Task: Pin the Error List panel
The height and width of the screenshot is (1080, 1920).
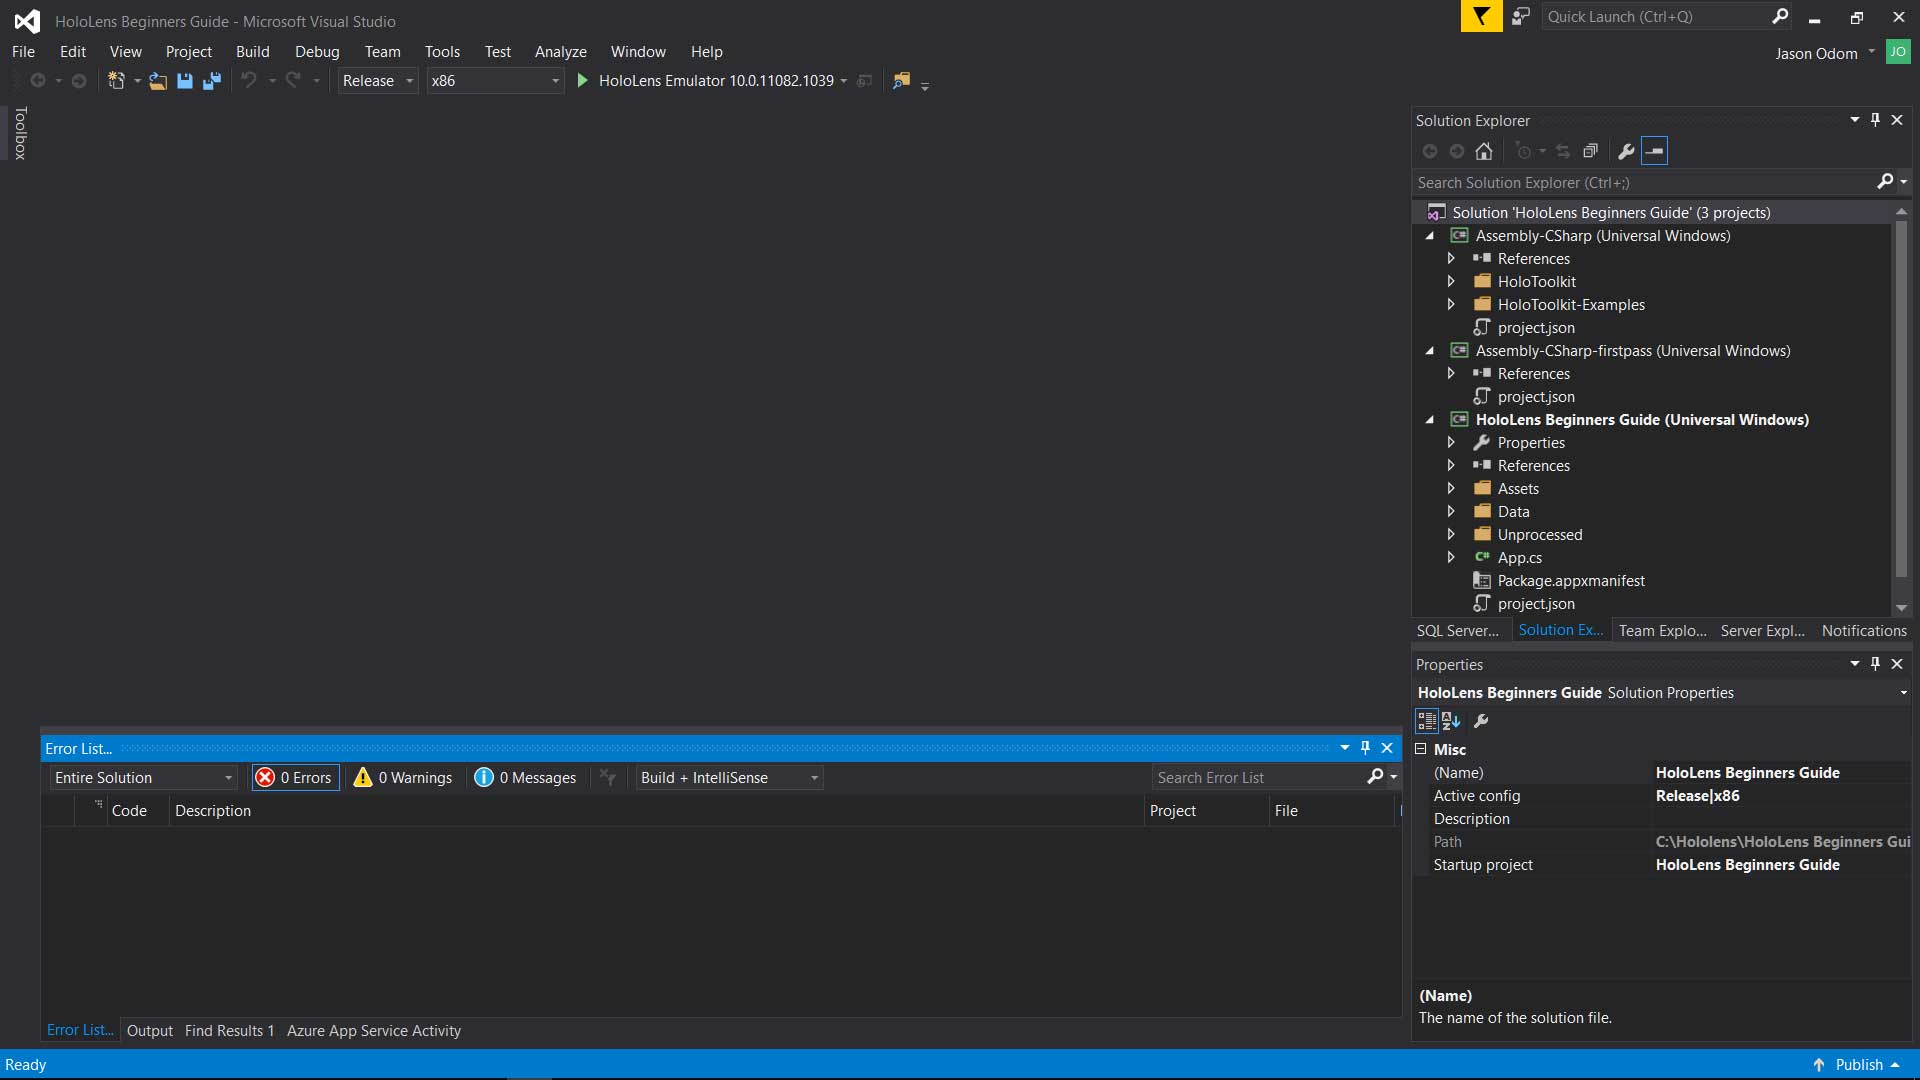Action: click(x=1365, y=748)
